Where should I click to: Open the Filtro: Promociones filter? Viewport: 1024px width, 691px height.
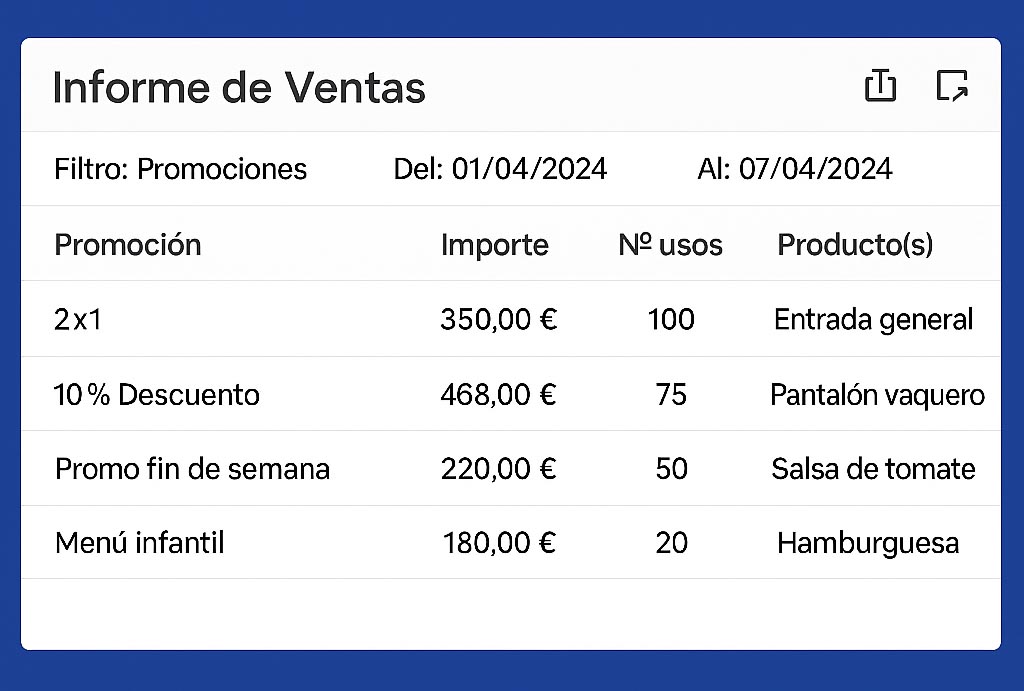tap(180, 169)
